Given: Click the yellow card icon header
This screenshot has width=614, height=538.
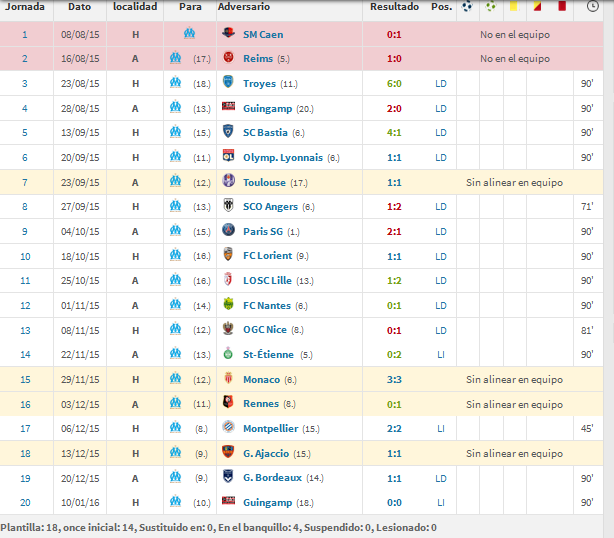Looking at the screenshot, I should (514, 6).
